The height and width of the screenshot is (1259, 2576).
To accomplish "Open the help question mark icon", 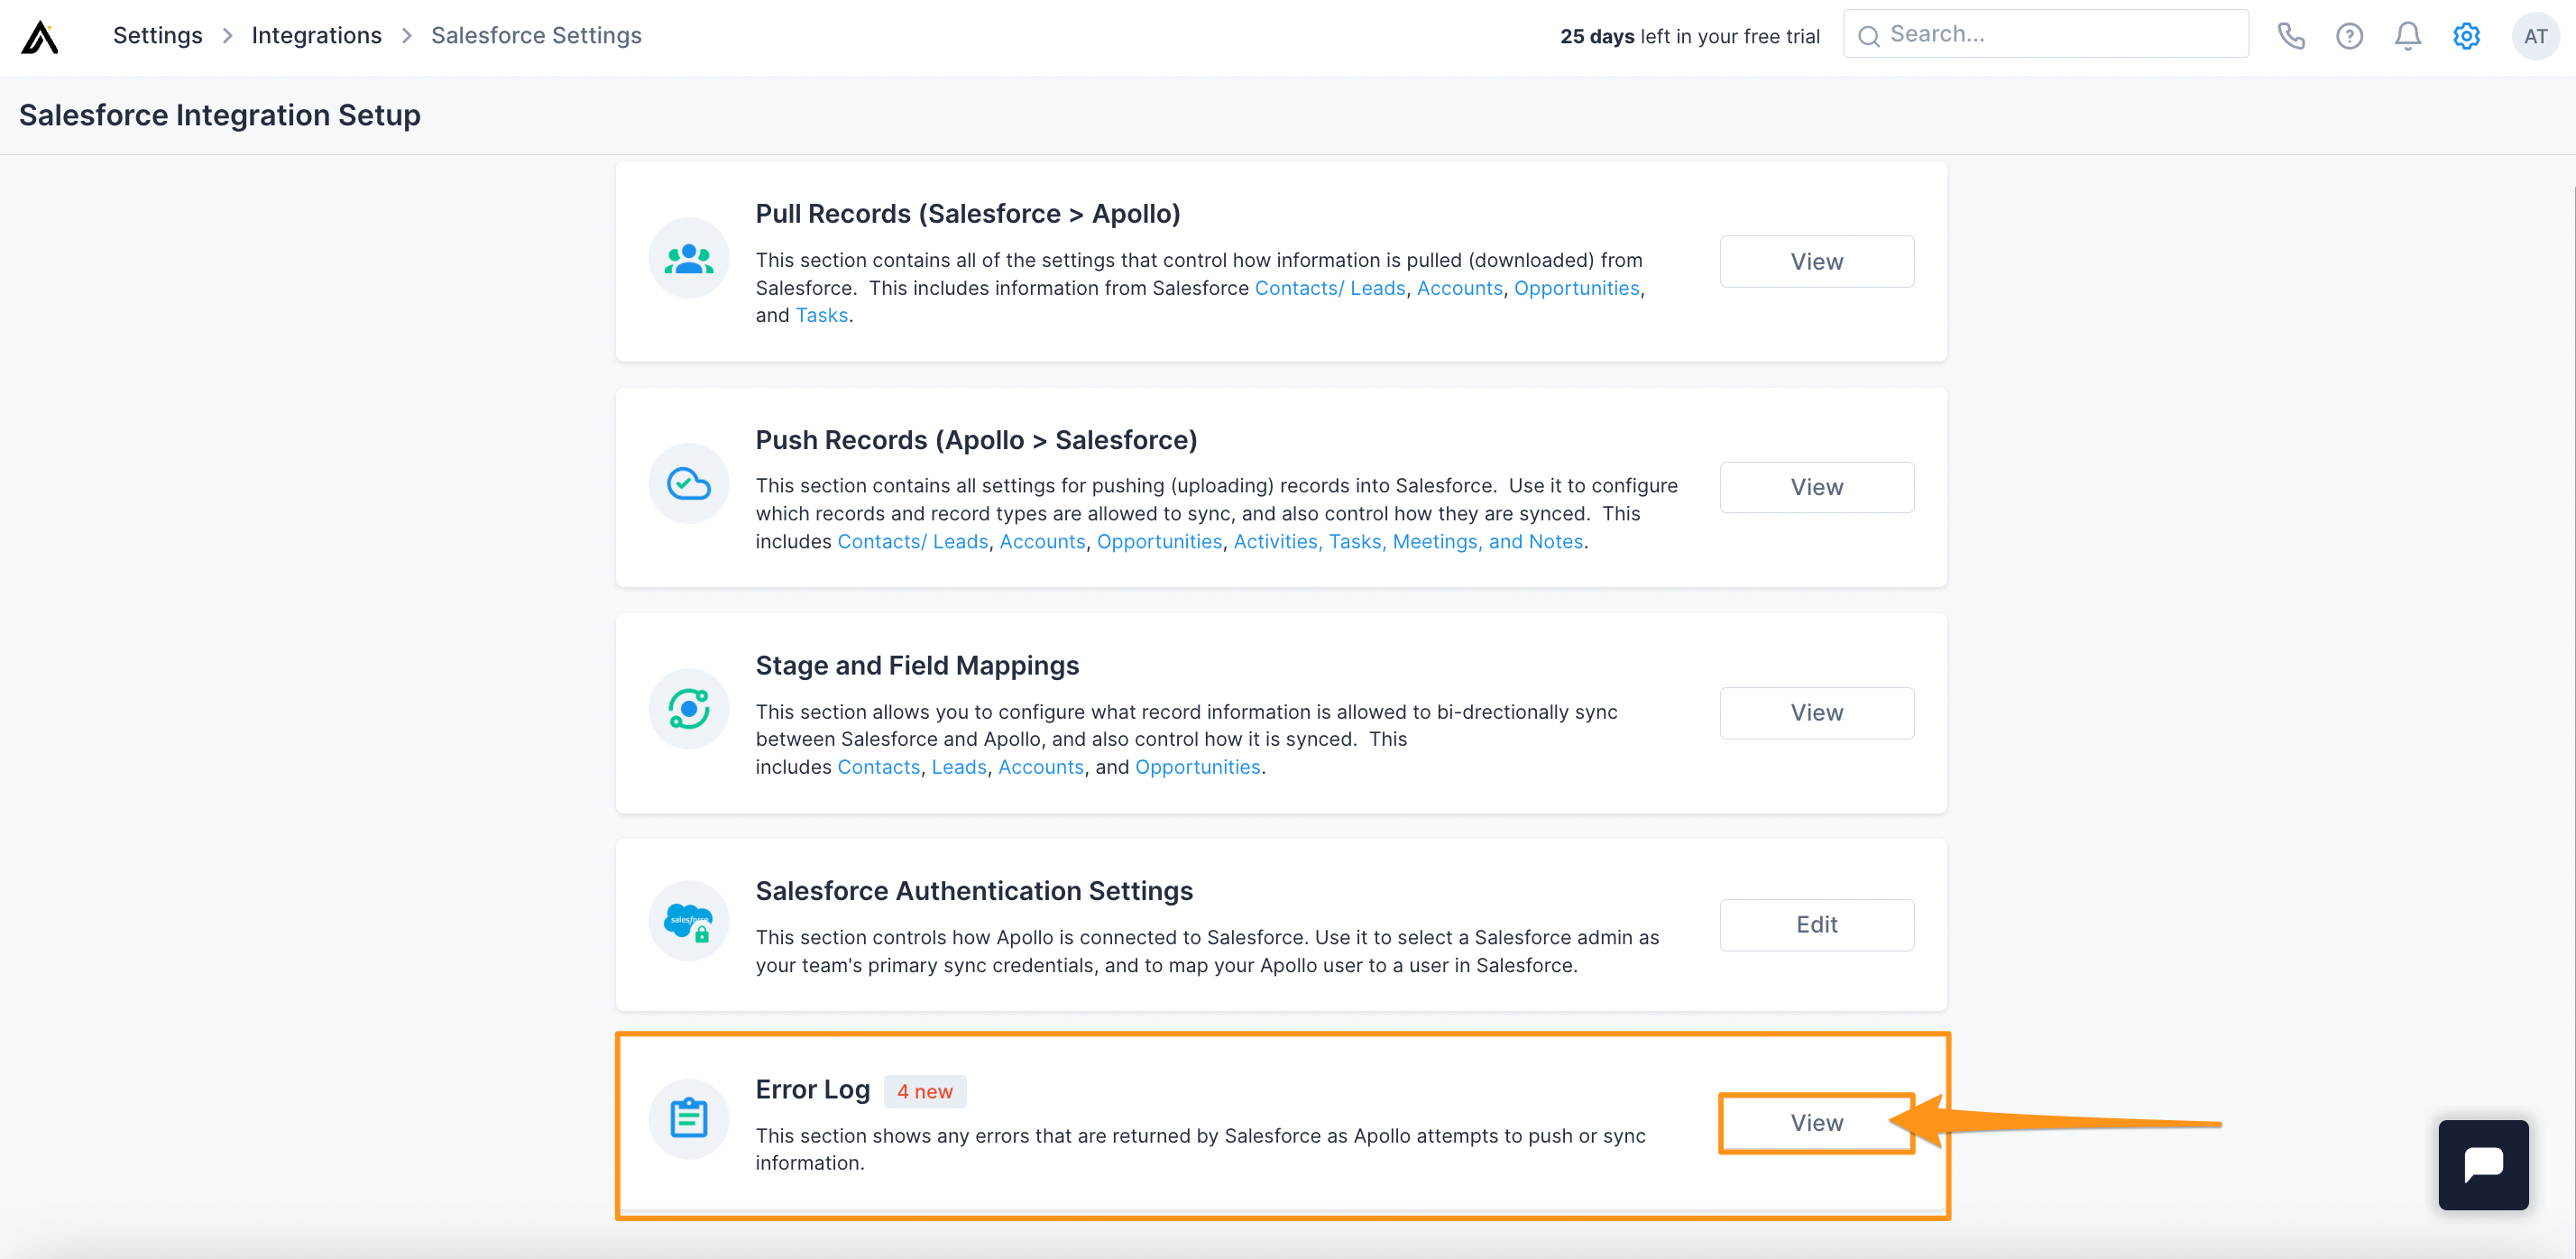I will [x=2349, y=36].
